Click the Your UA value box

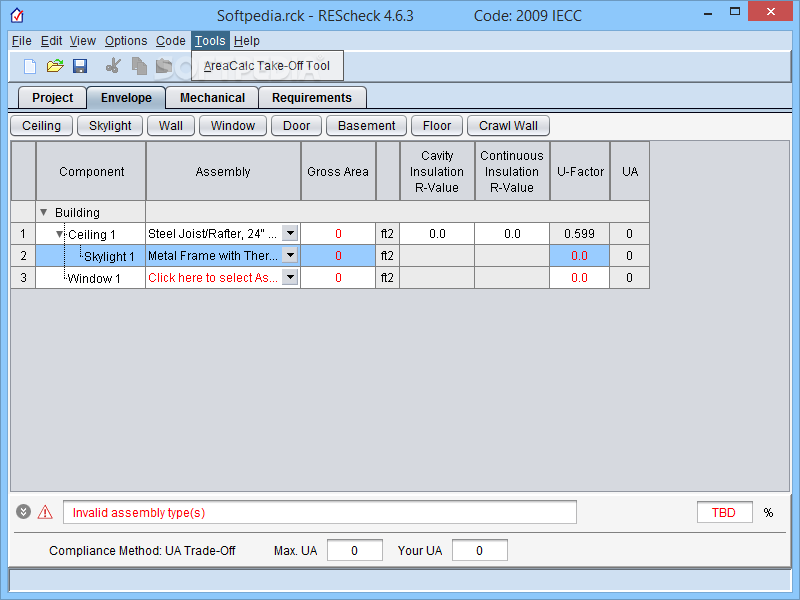[x=480, y=551]
